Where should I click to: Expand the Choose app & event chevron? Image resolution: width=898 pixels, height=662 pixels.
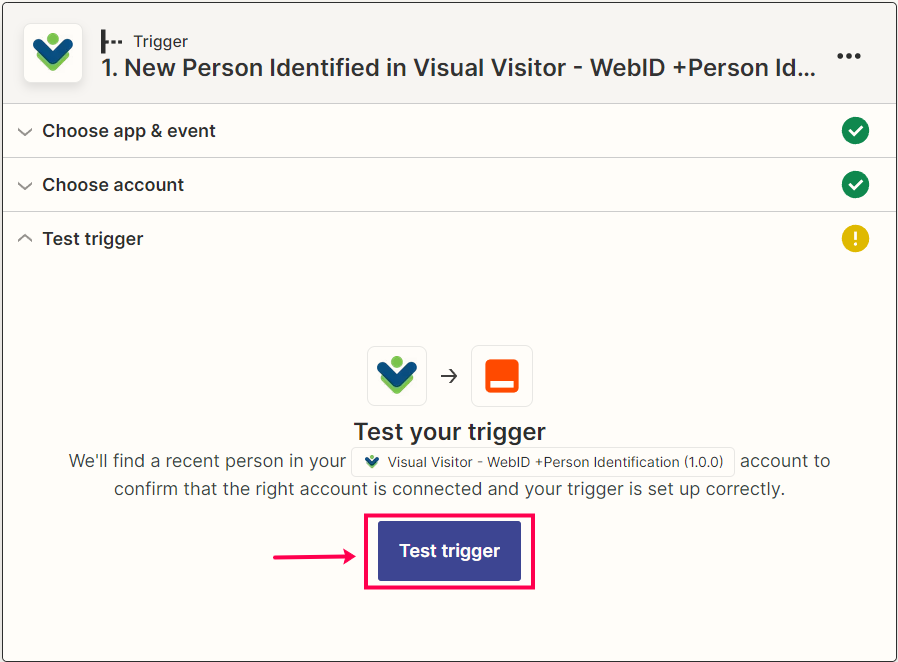click(x=25, y=132)
